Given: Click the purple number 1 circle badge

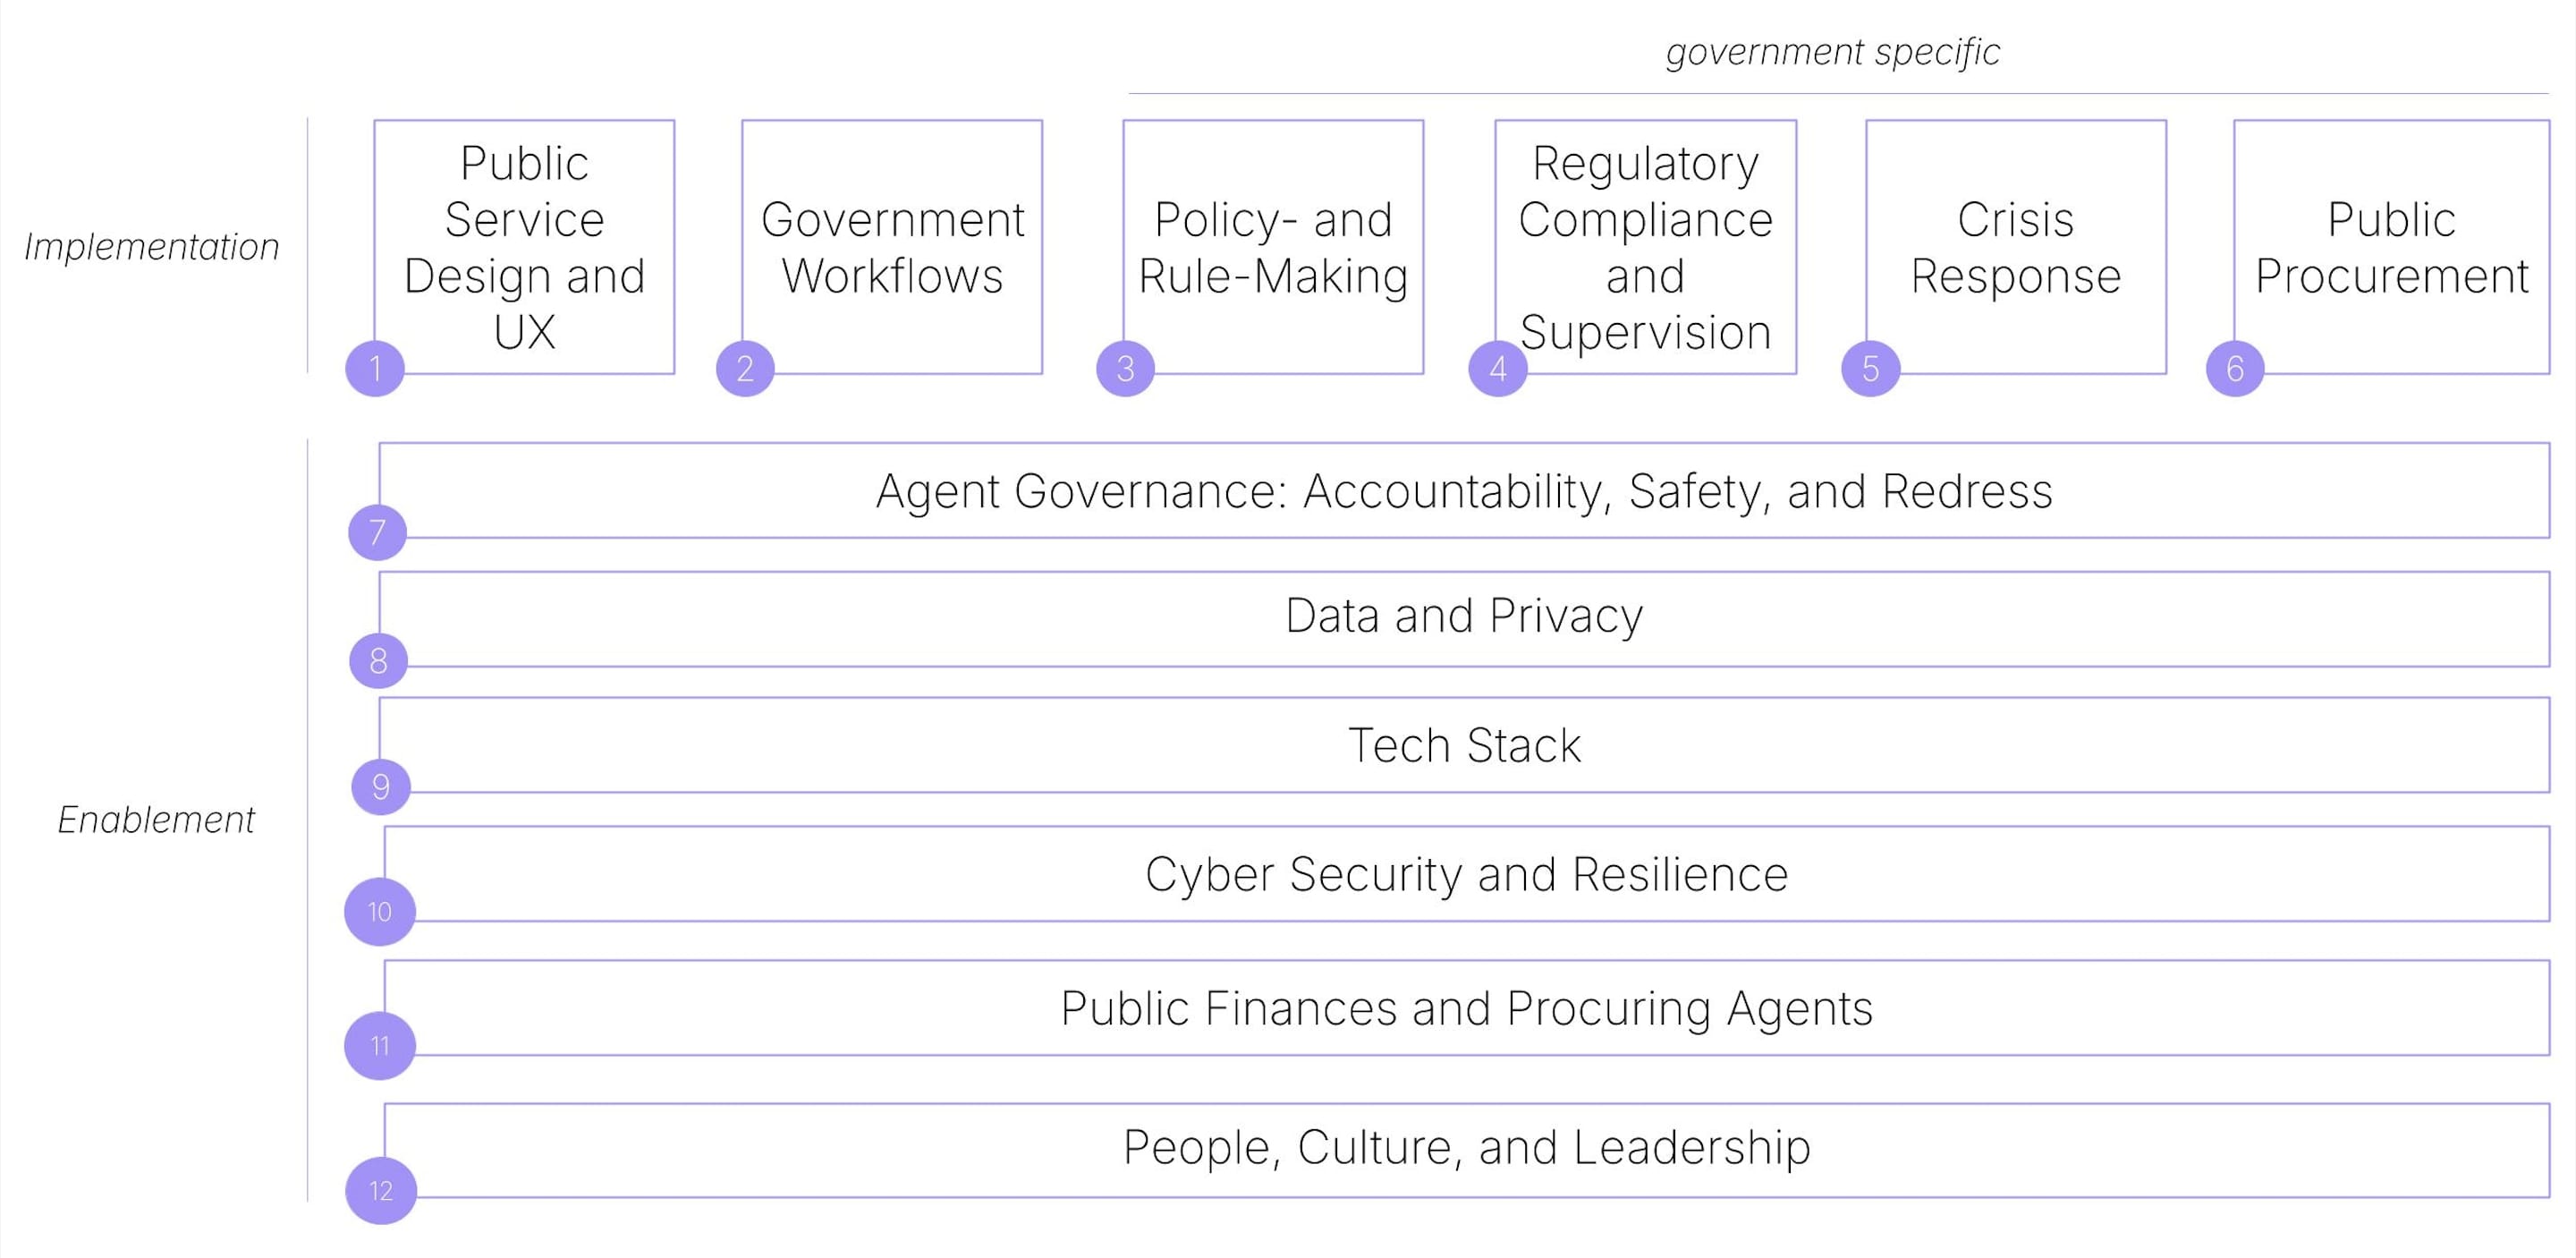Looking at the screenshot, I should (375, 369).
